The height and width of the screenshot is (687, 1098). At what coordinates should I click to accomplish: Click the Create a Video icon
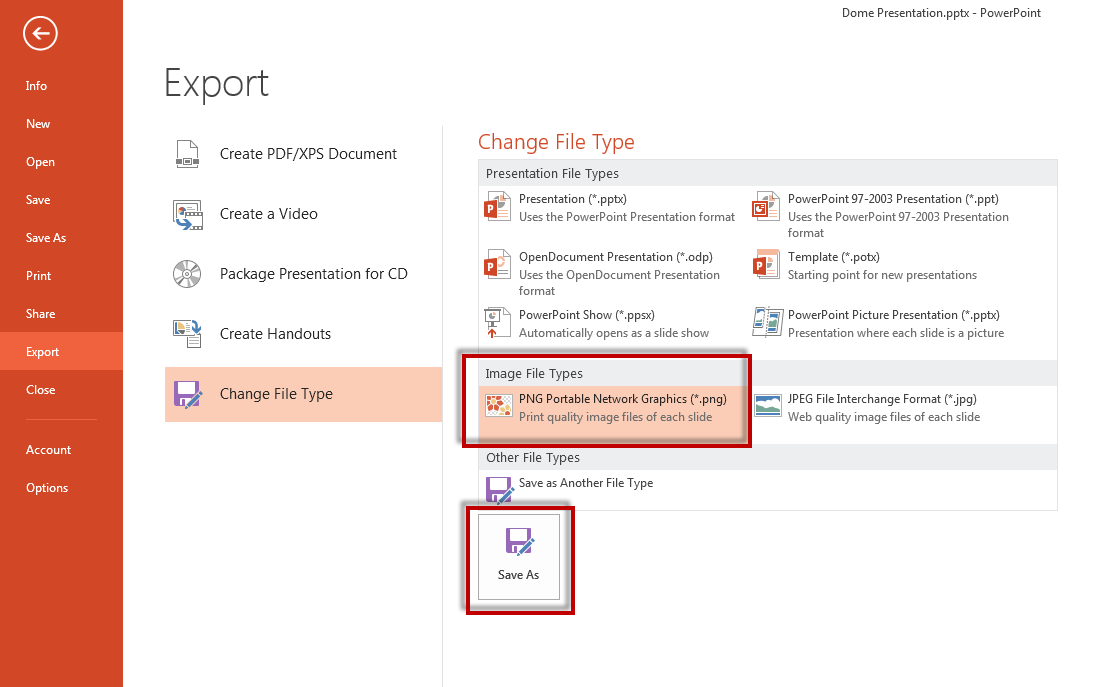tap(188, 214)
